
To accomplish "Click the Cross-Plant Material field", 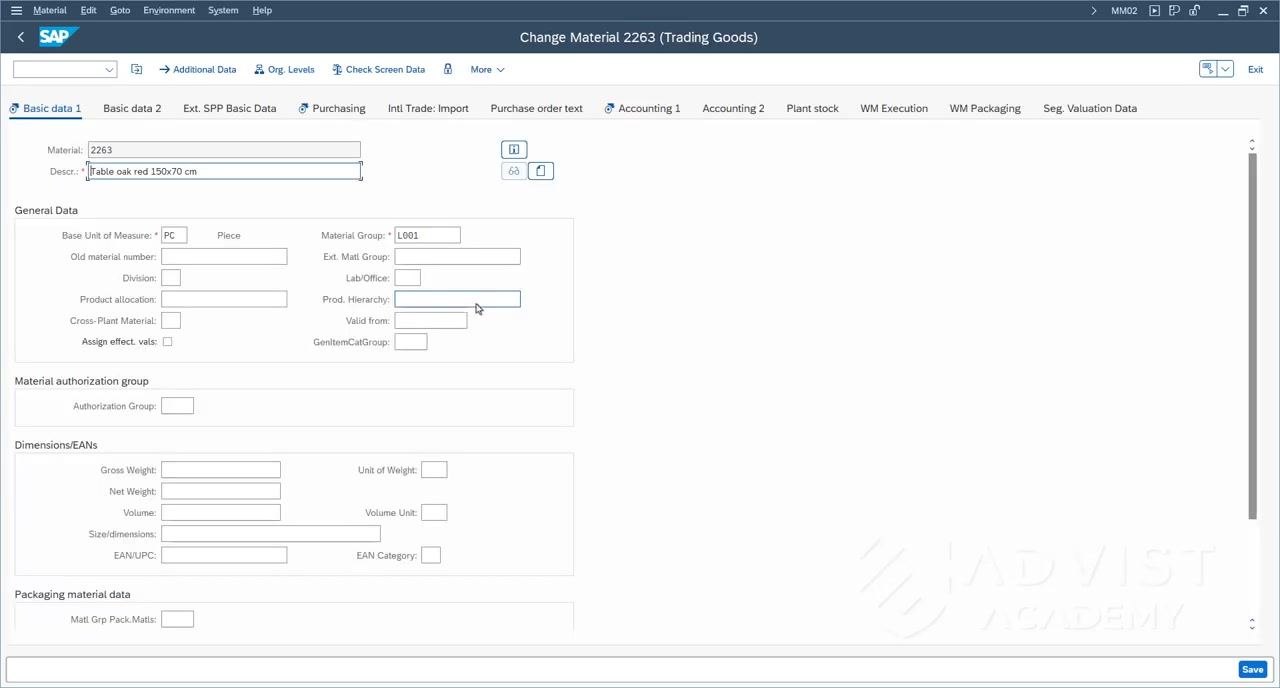I will click(x=171, y=321).
